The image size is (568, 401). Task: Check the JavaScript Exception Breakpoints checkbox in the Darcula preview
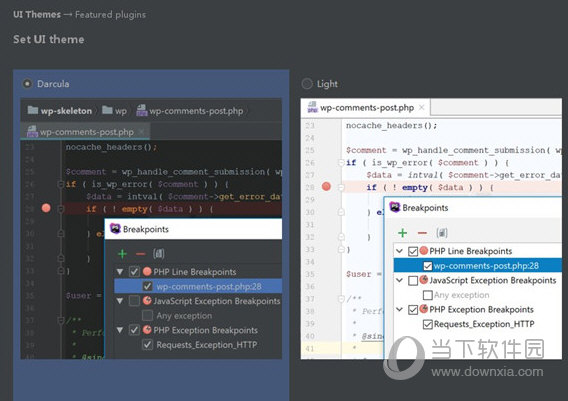(x=134, y=301)
